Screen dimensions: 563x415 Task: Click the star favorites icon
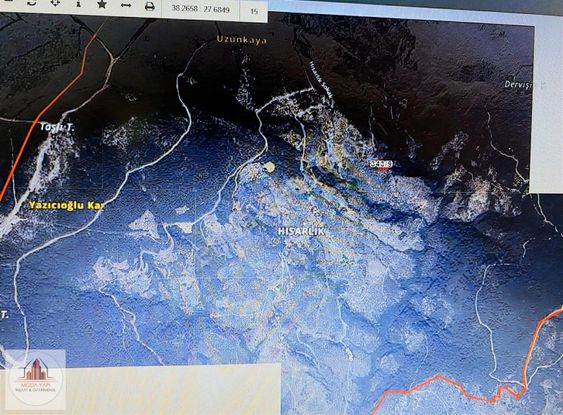pyautogui.click(x=102, y=4)
